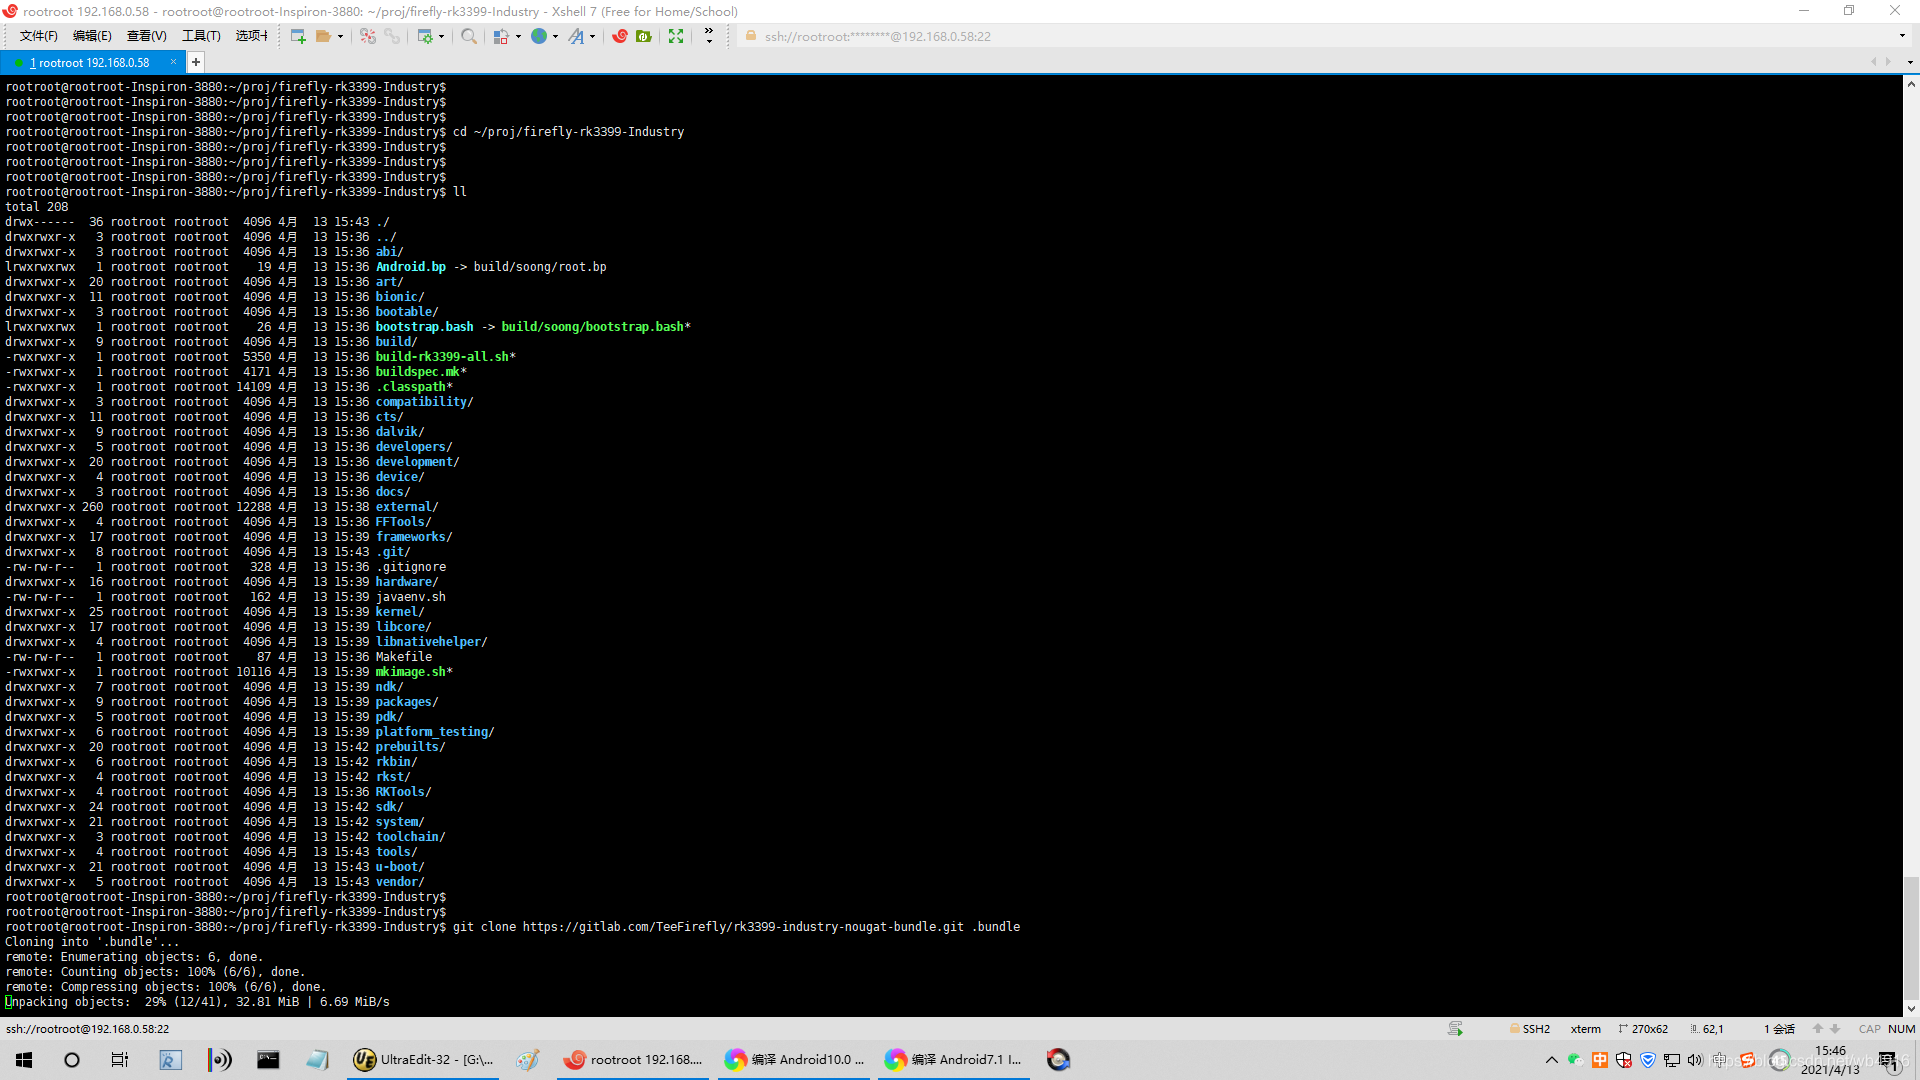This screenshot has height=1080, width=1920.
Task: Click the Find magnifier icon in toolbar
Action: coord(469,36)
